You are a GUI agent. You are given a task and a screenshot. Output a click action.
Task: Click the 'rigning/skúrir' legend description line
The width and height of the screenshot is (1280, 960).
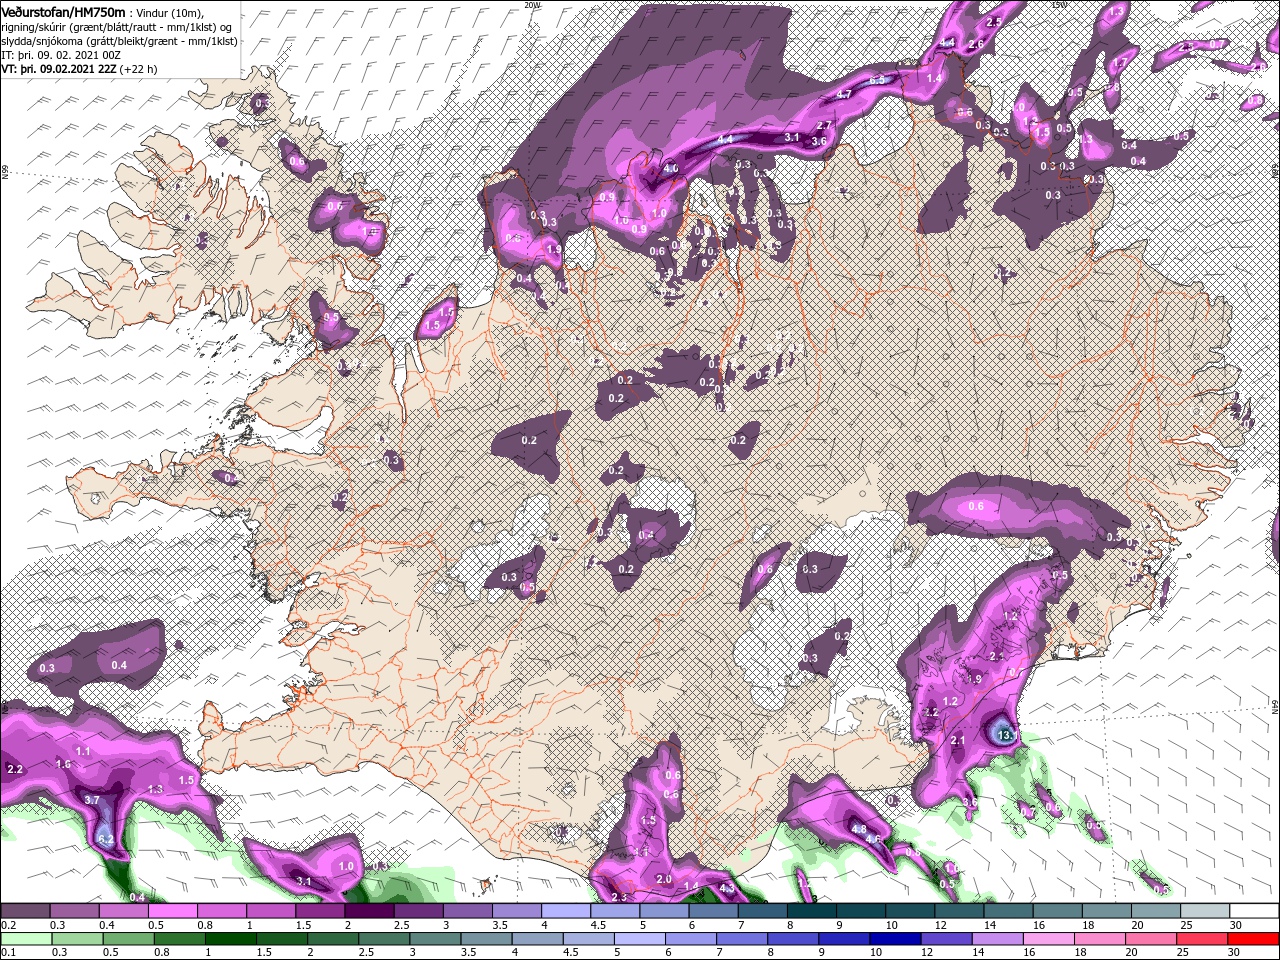pos(116,26)
